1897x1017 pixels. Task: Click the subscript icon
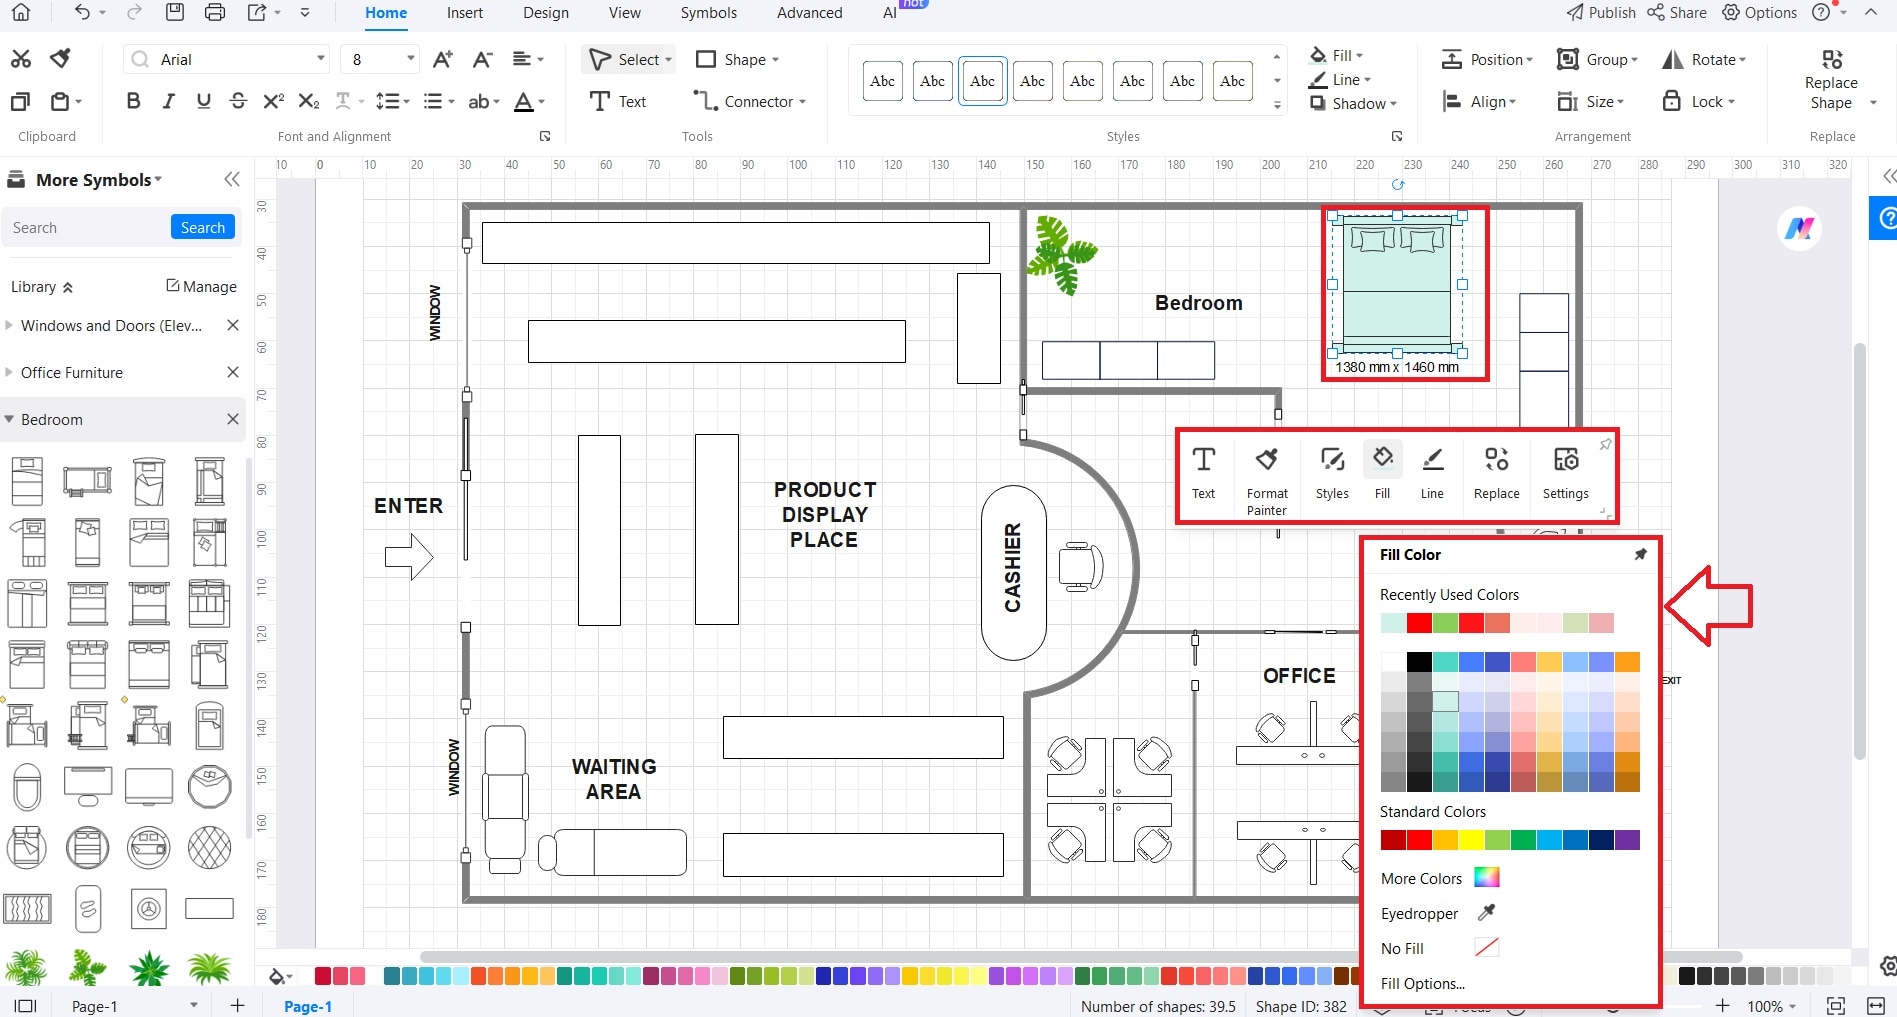click(309, 101)
